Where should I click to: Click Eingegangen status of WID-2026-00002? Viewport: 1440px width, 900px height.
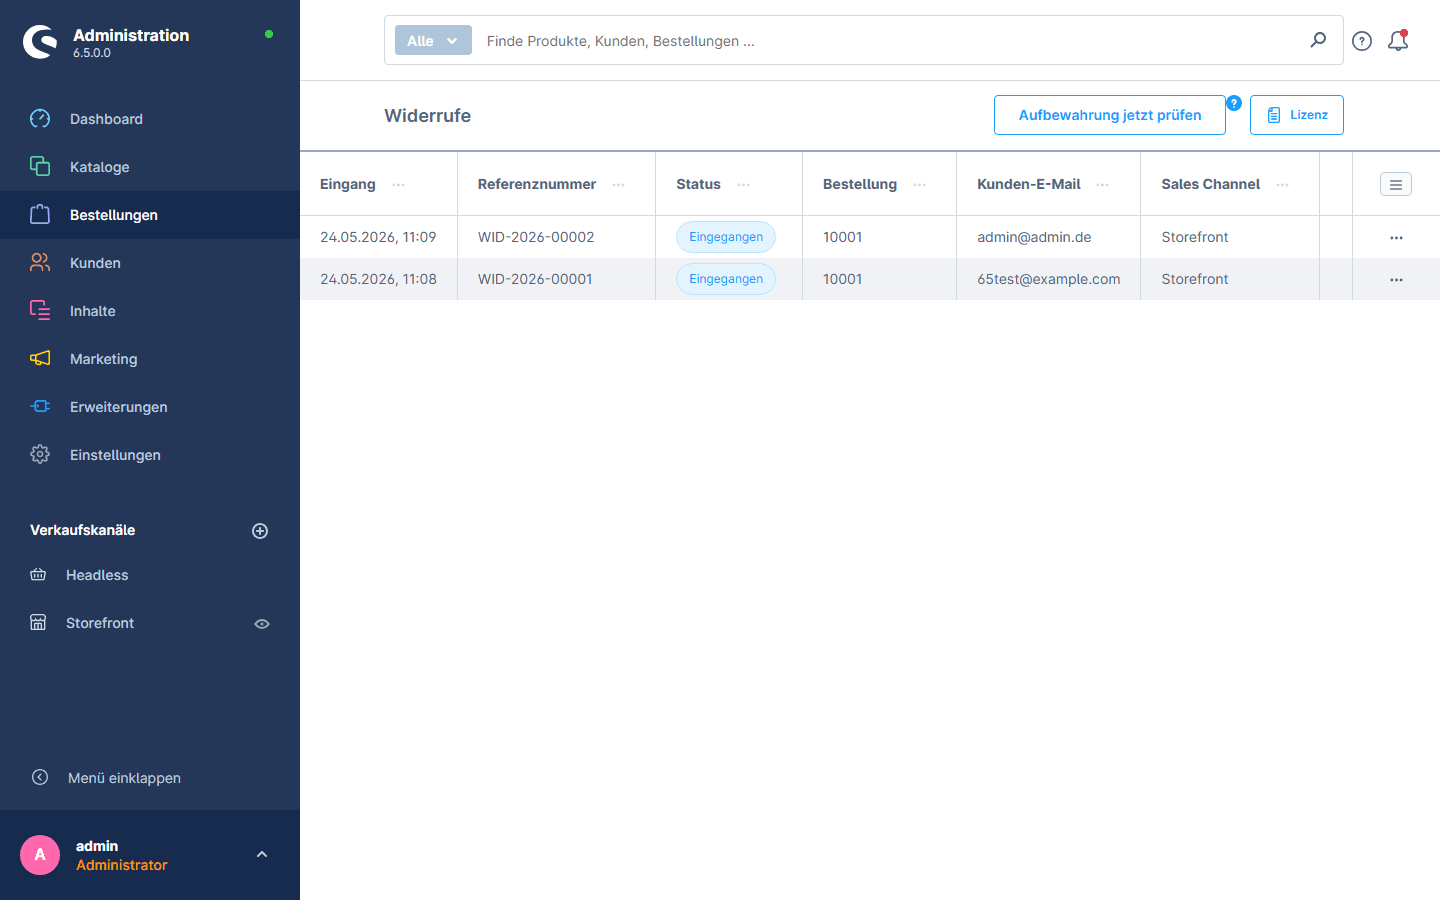click(726, 237)
